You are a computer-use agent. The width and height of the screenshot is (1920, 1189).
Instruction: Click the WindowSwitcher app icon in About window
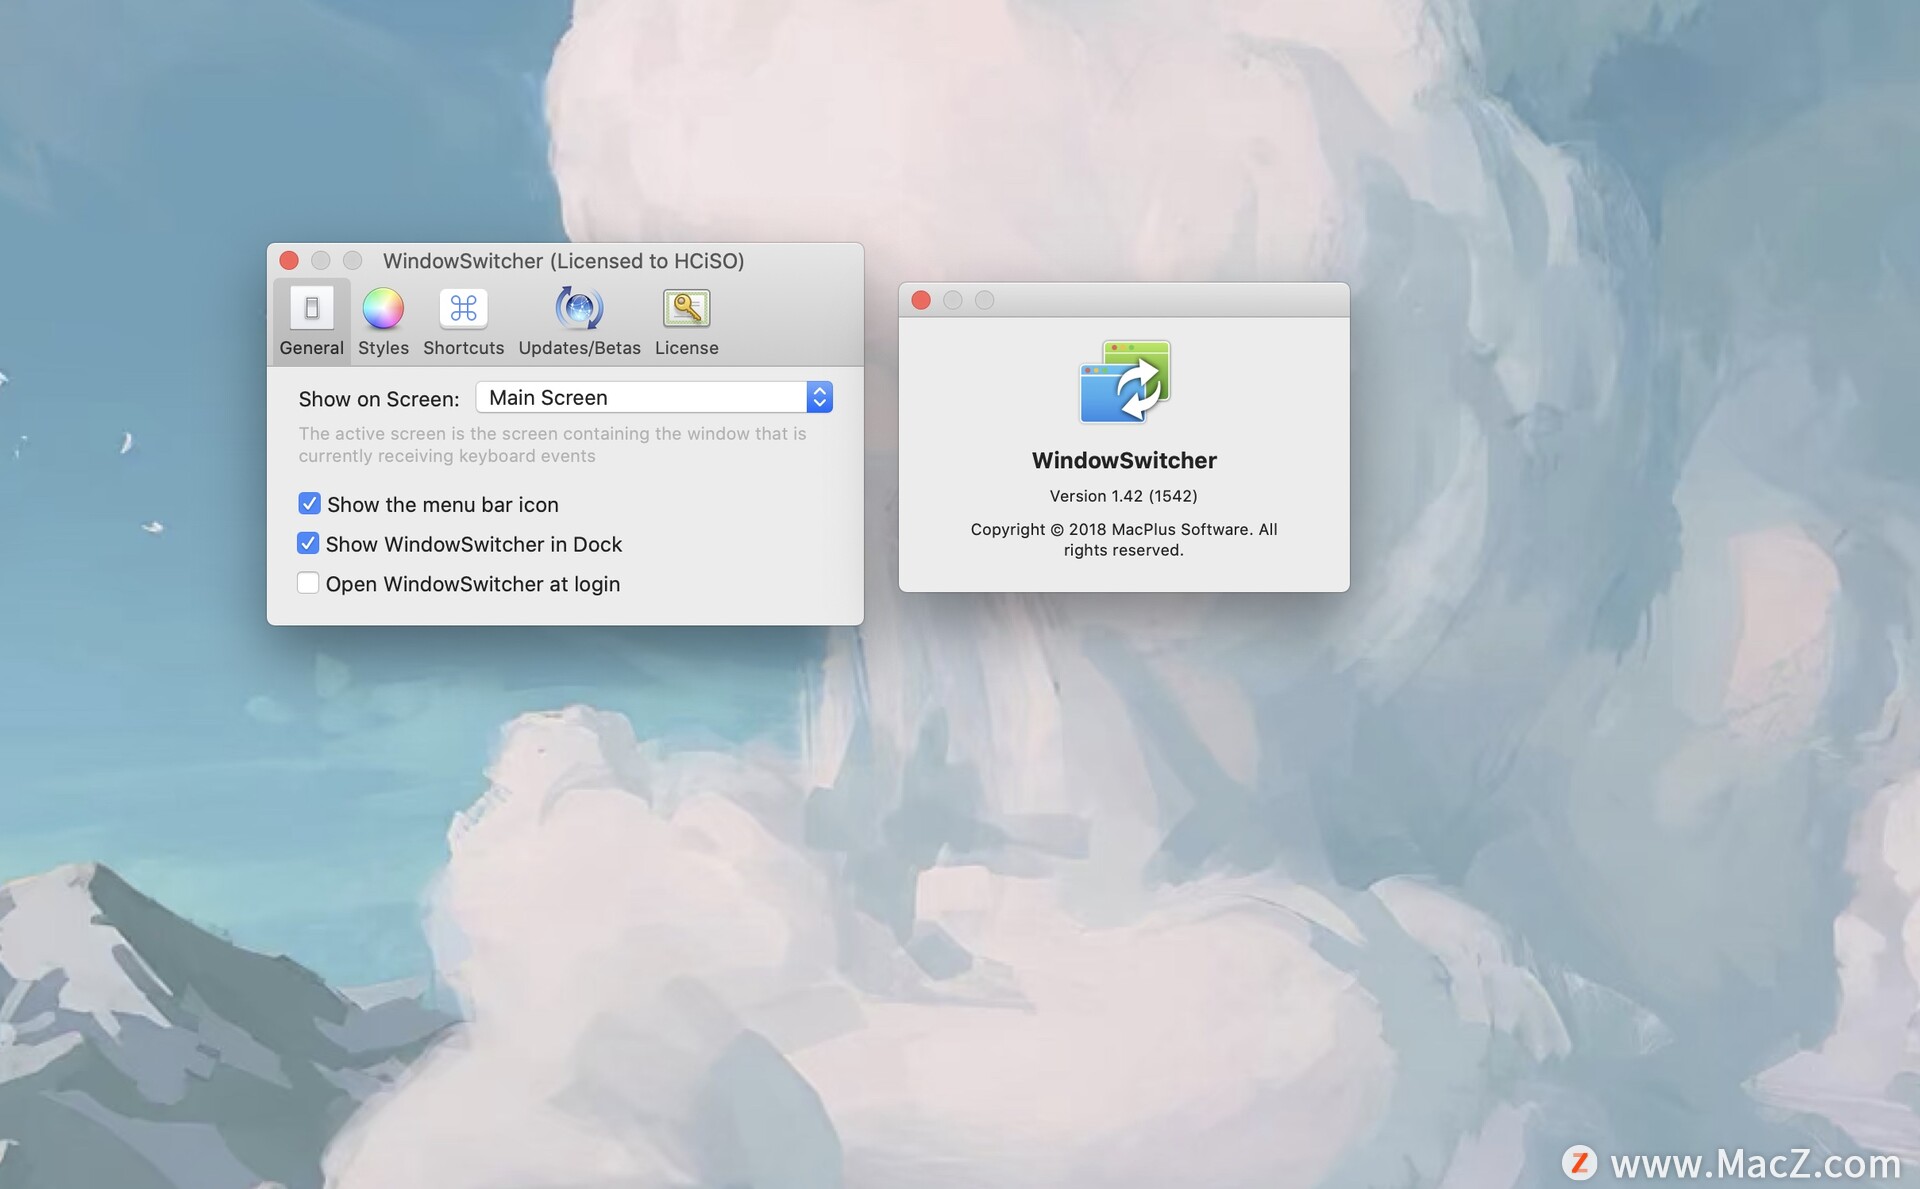pyautogui.click(x=1125, y=382)
